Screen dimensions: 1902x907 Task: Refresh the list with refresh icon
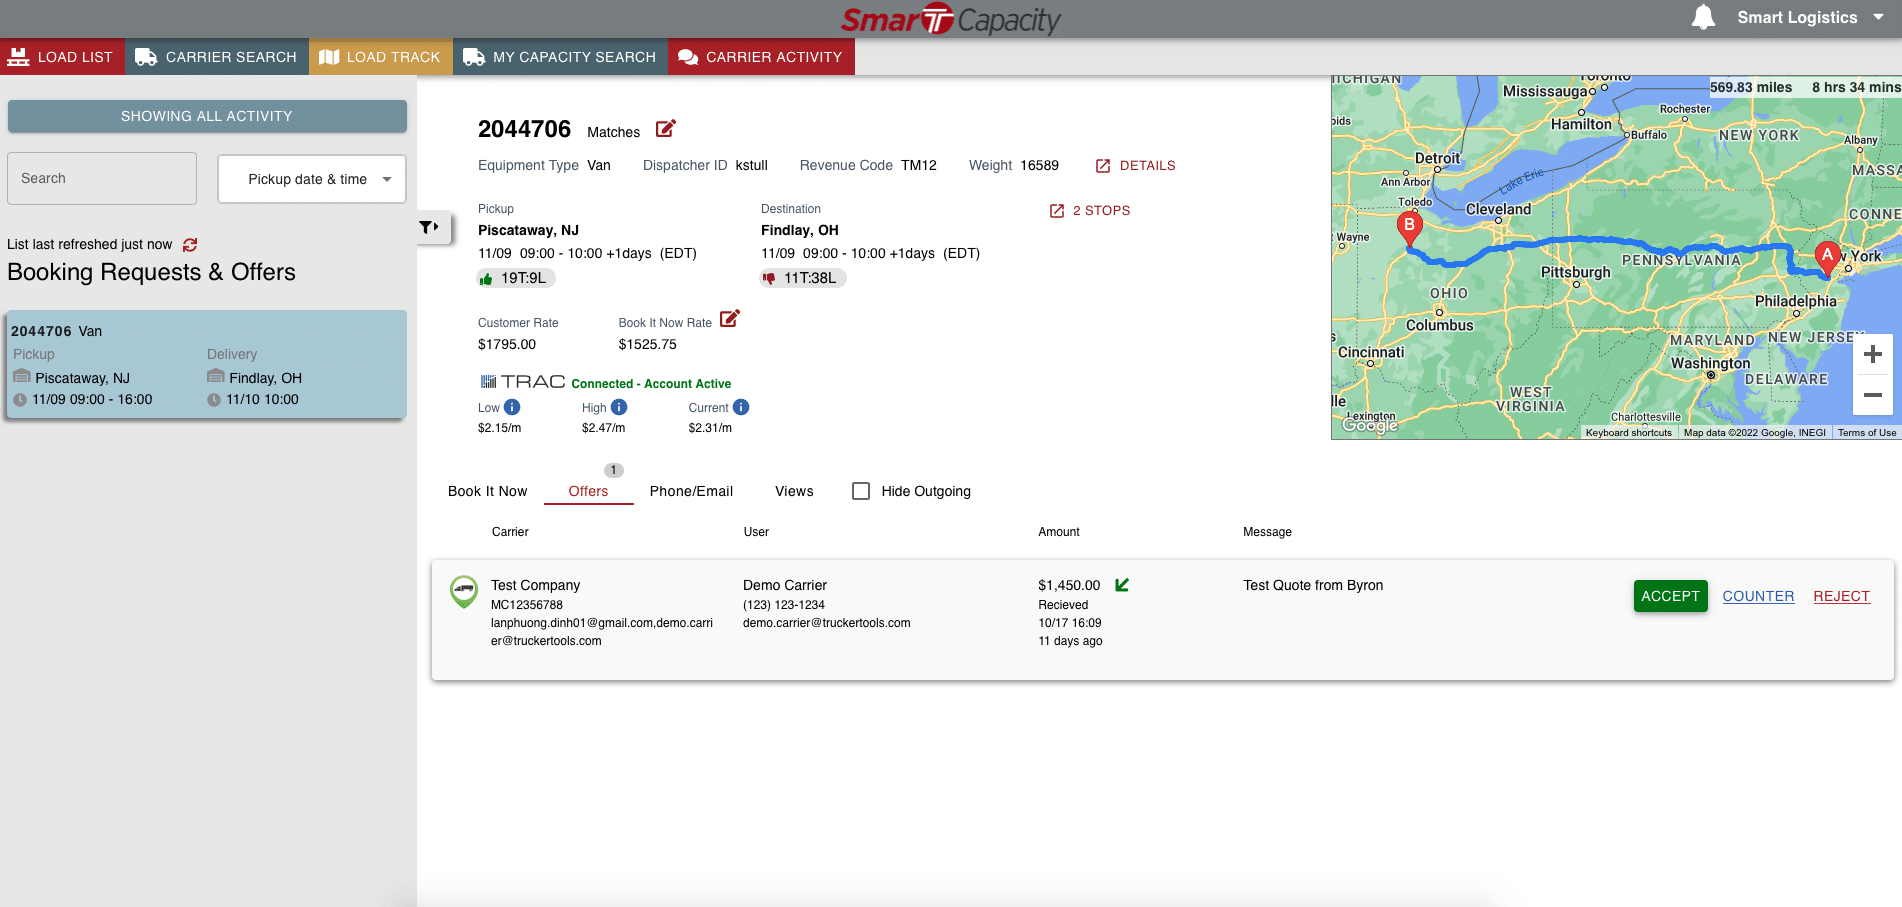190,244
